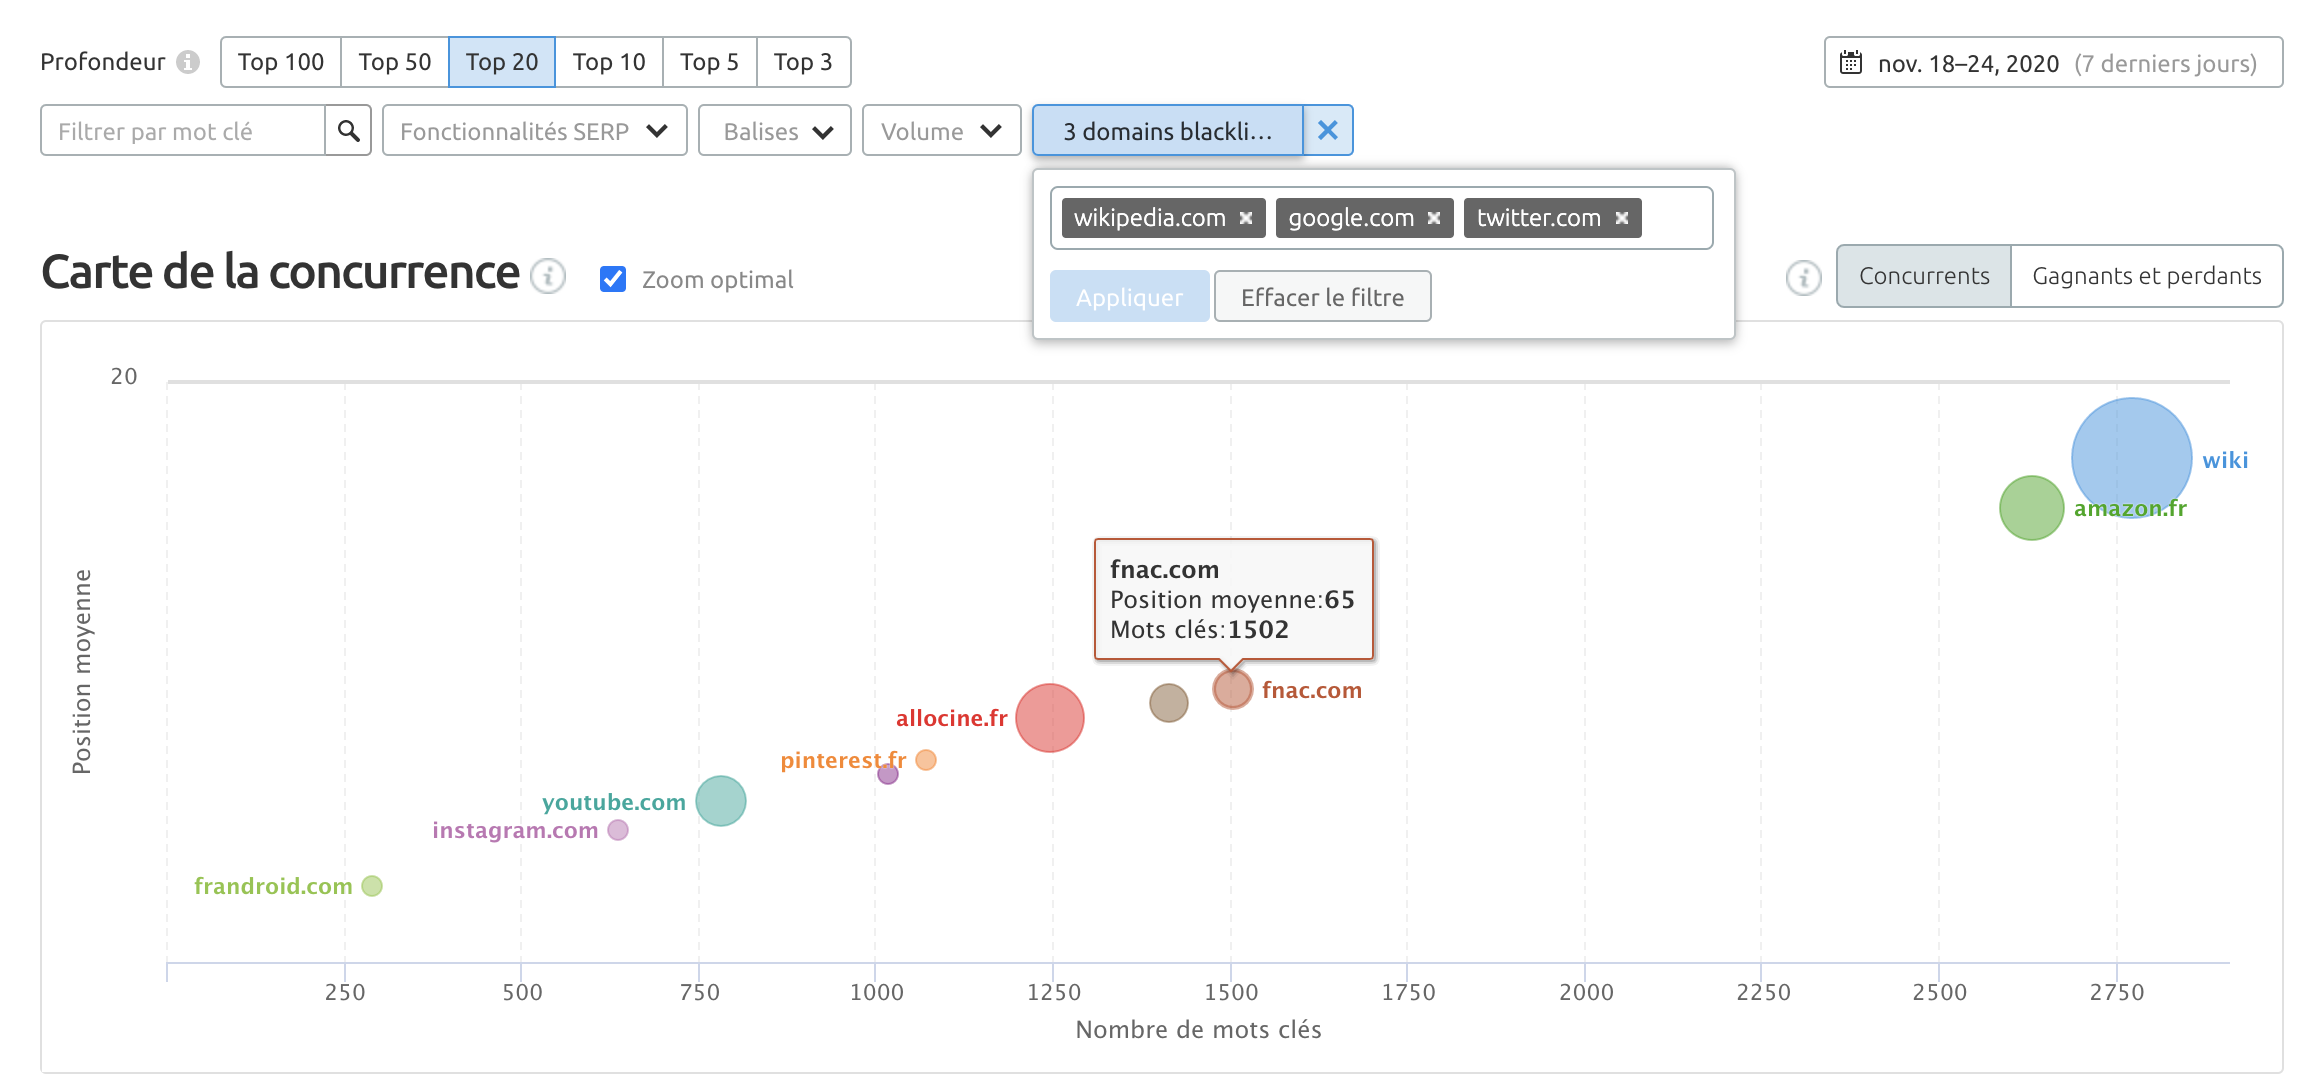
Task: Click the search magnifier icon
Action: click(348, 131)
